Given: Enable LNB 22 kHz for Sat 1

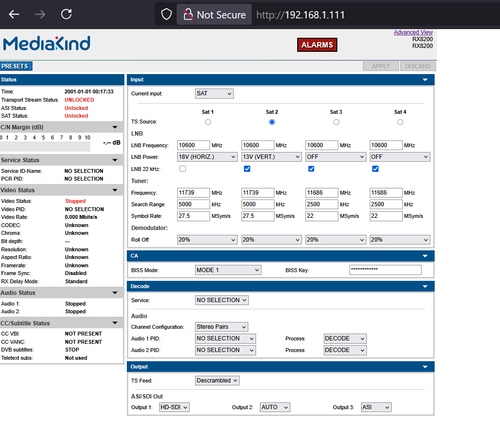Looking at the screenshot, I should click(x=183, y=169).
